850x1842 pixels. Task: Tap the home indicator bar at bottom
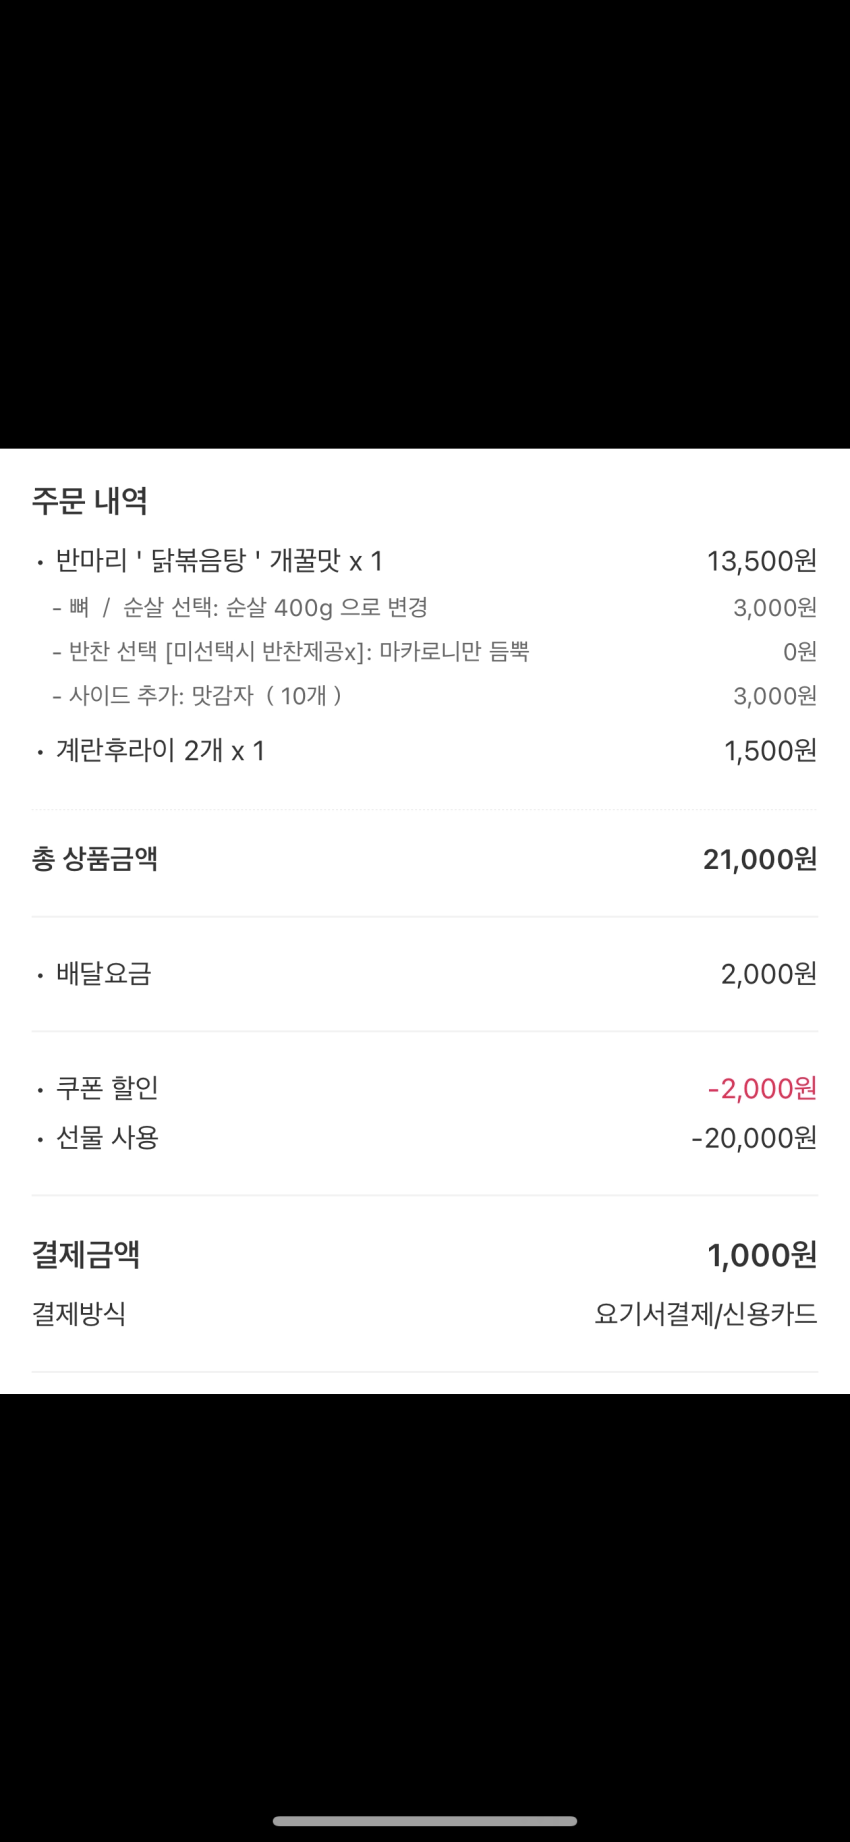425,1821
